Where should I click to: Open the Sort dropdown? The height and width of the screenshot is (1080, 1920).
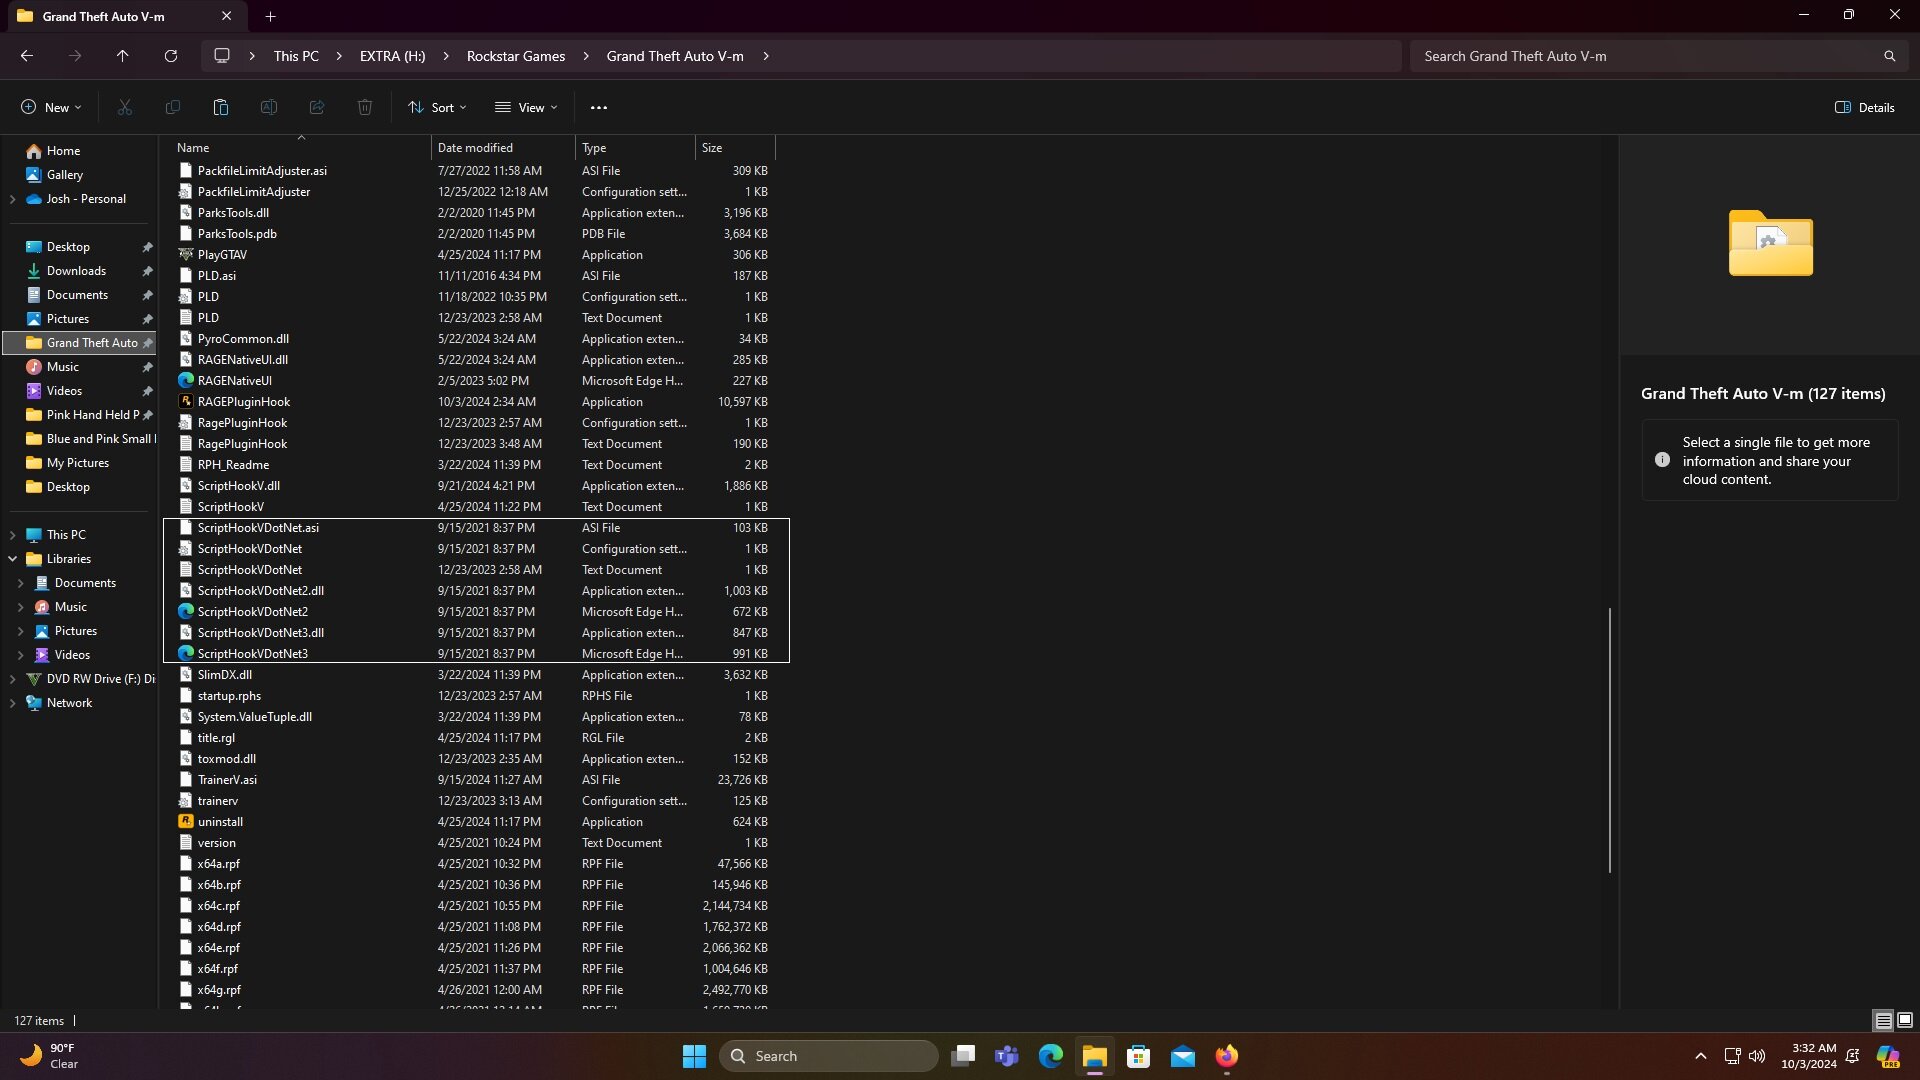tap(437, 107)
